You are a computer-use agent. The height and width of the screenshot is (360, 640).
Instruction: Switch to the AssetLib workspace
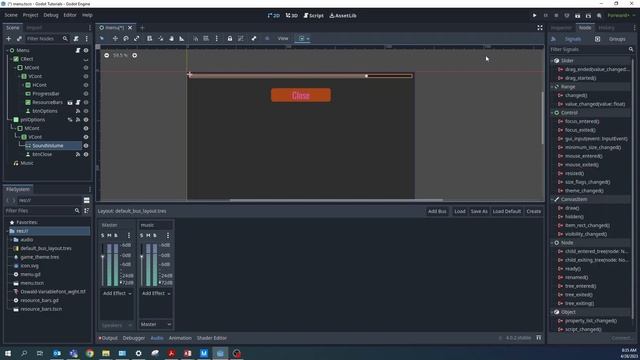343,16
